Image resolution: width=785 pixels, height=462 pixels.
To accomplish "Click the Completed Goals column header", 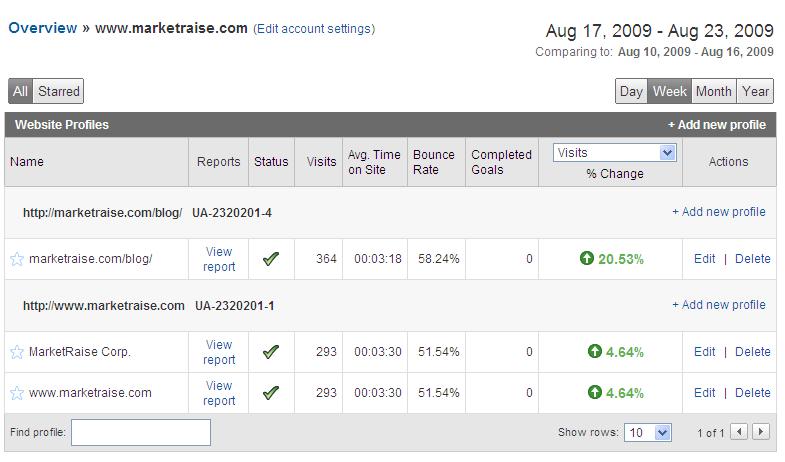I will (501, 162).
